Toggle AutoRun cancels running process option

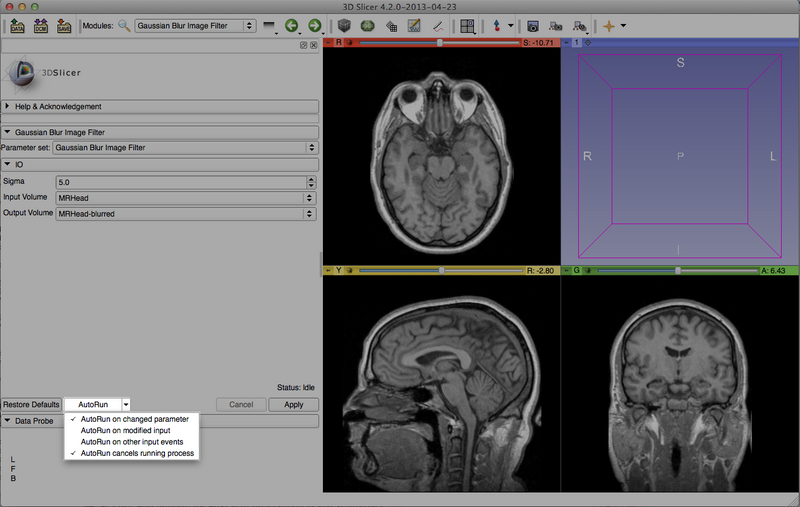[x=137, y=453]
